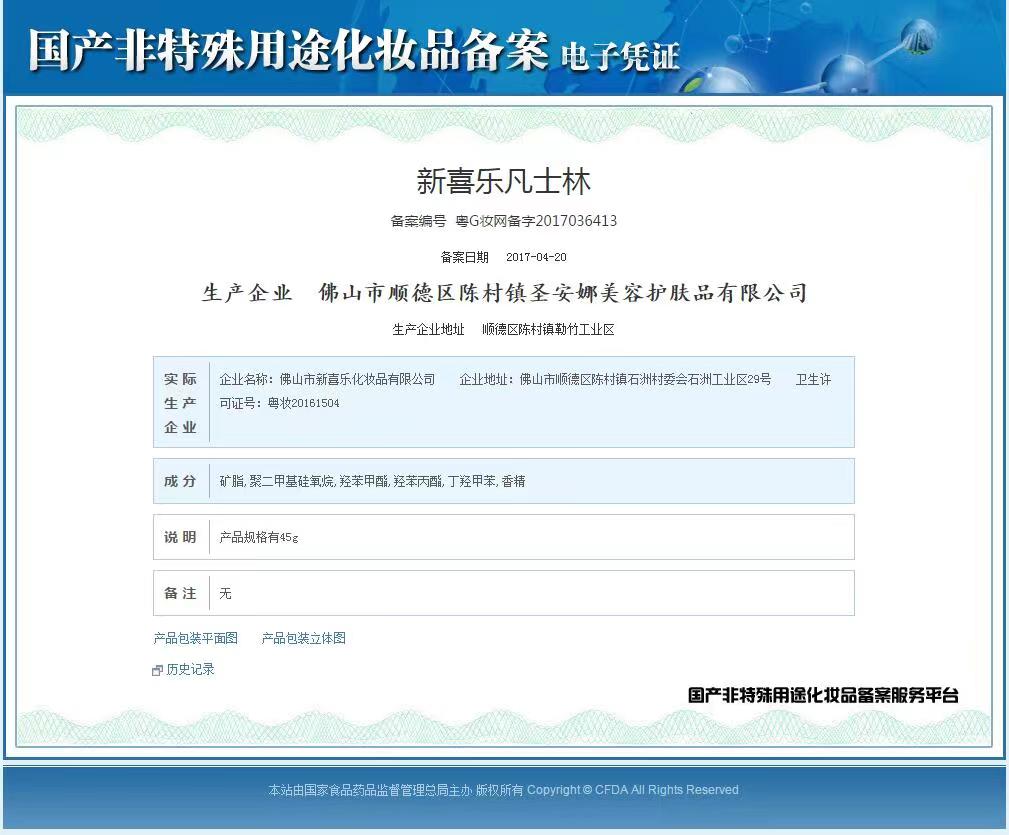Image resolution: width=1009 pixels, height=835 pixels.
Task: Click the expand icon beside 历史记录
Action: (x=157, y=670)
